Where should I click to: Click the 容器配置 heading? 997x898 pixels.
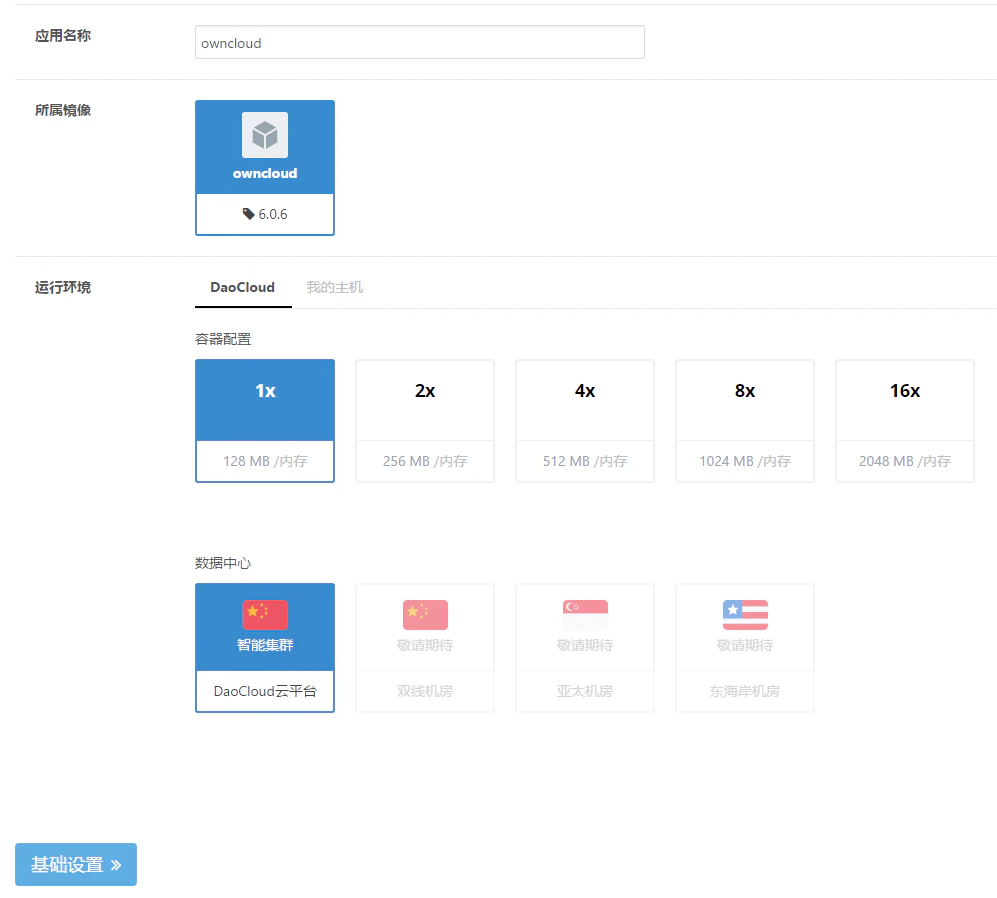coord(223,339)
